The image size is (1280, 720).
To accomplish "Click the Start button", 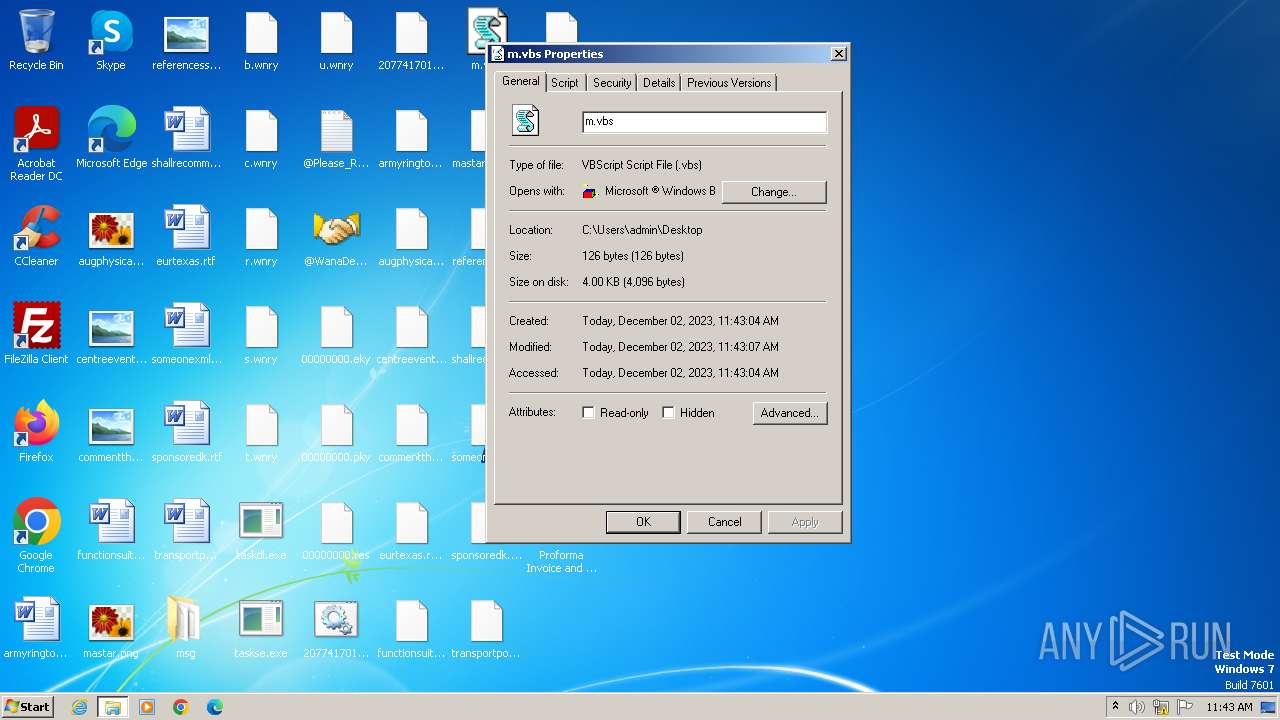I will tap(27, 707).
